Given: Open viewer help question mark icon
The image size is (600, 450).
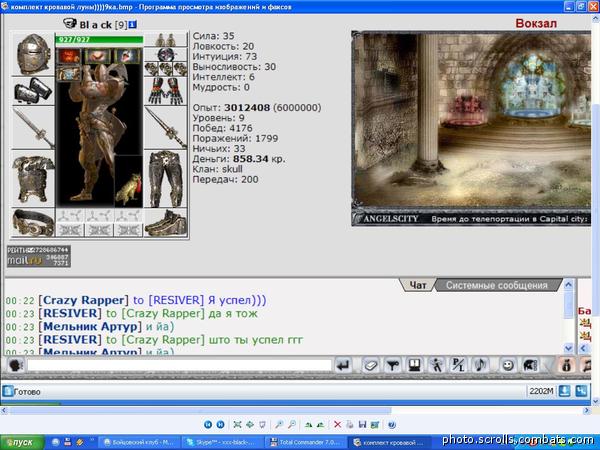Looking at the screenshot, I should coord(391,424).
